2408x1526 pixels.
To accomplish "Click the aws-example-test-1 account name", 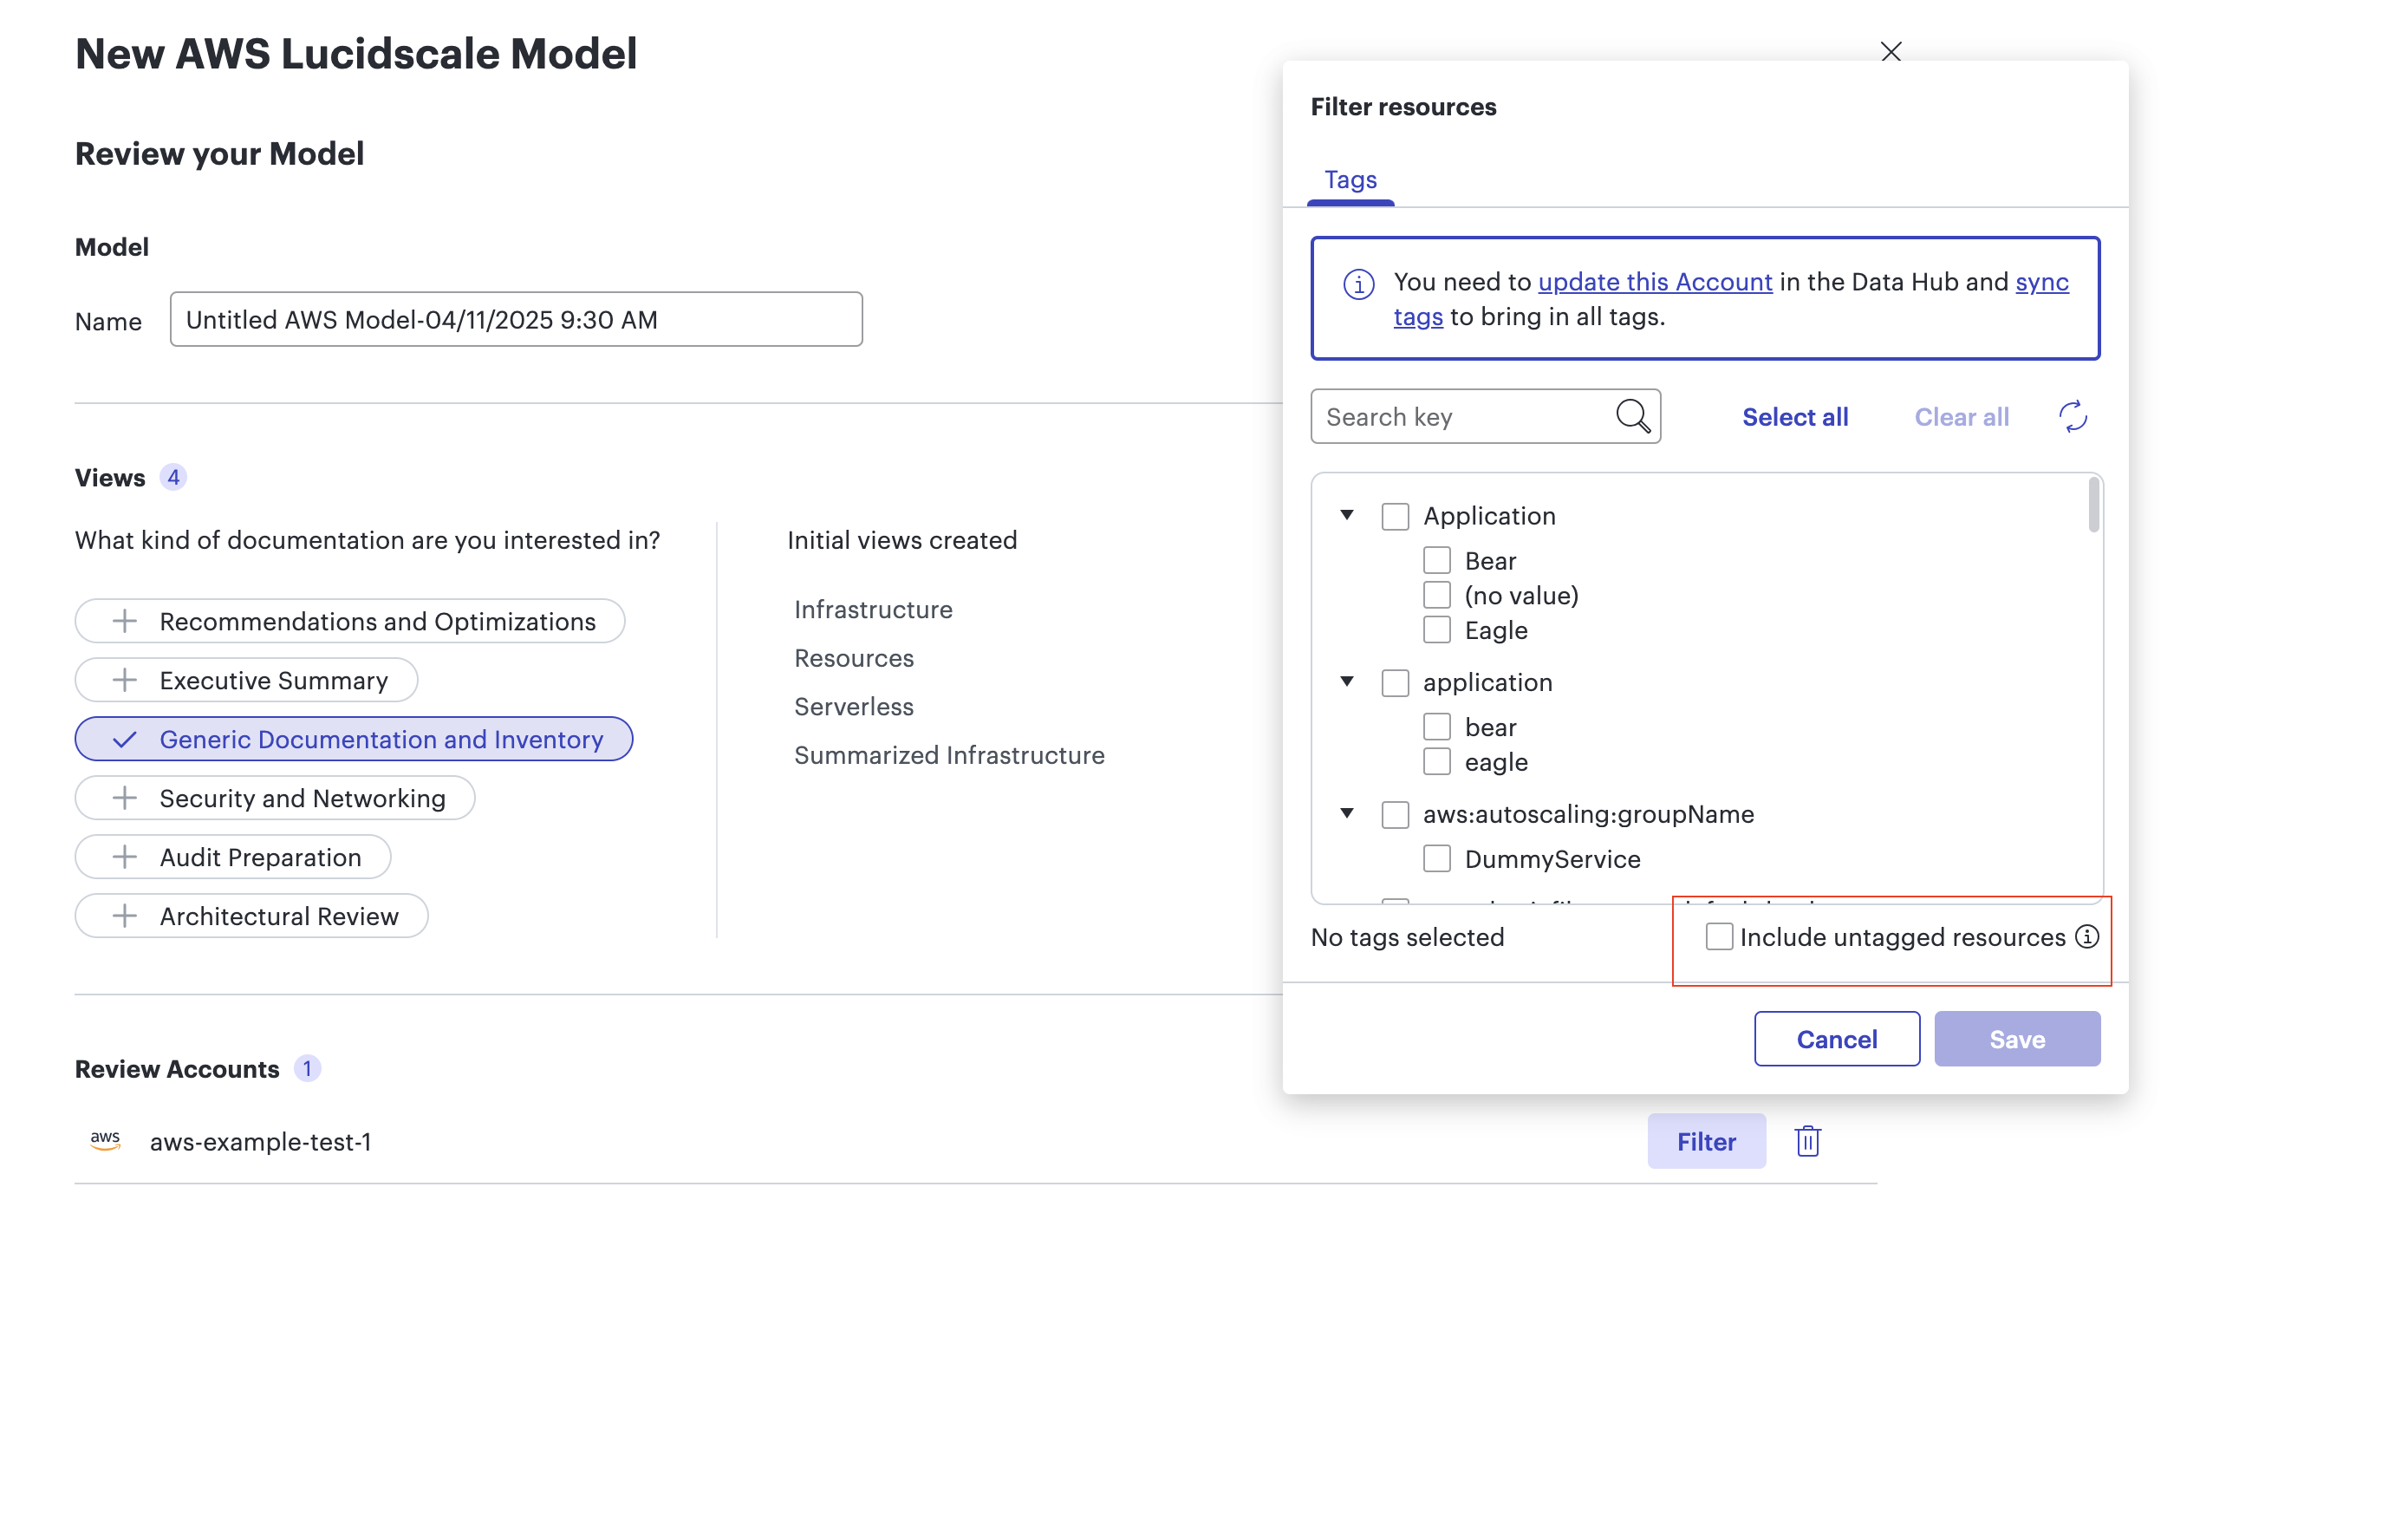I will point(260,1142).
